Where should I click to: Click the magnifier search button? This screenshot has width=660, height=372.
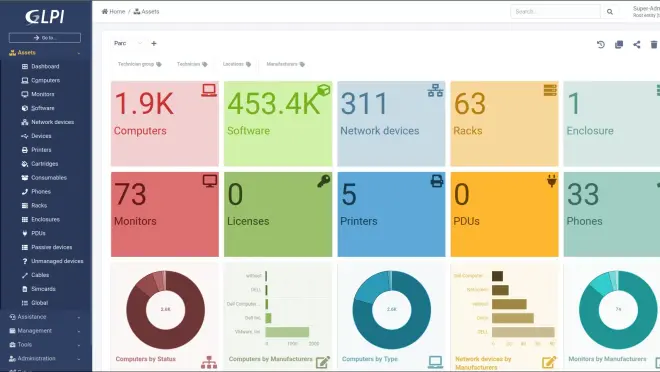point(609,12)
